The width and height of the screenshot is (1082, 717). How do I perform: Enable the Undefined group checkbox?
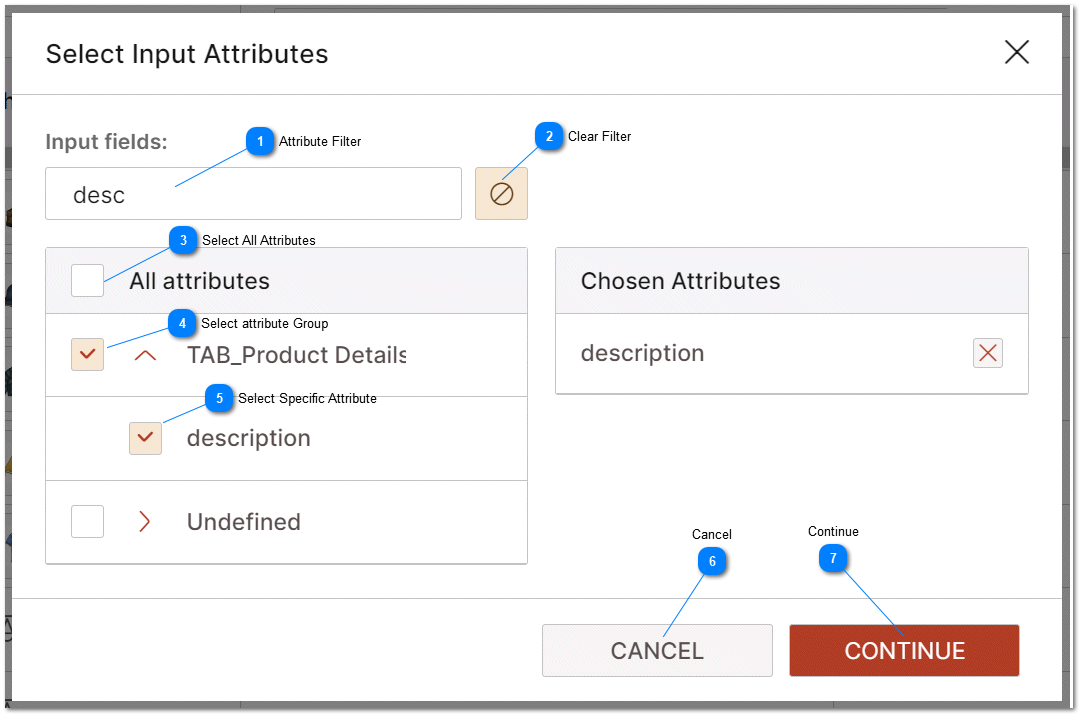[x=87, y=521]
